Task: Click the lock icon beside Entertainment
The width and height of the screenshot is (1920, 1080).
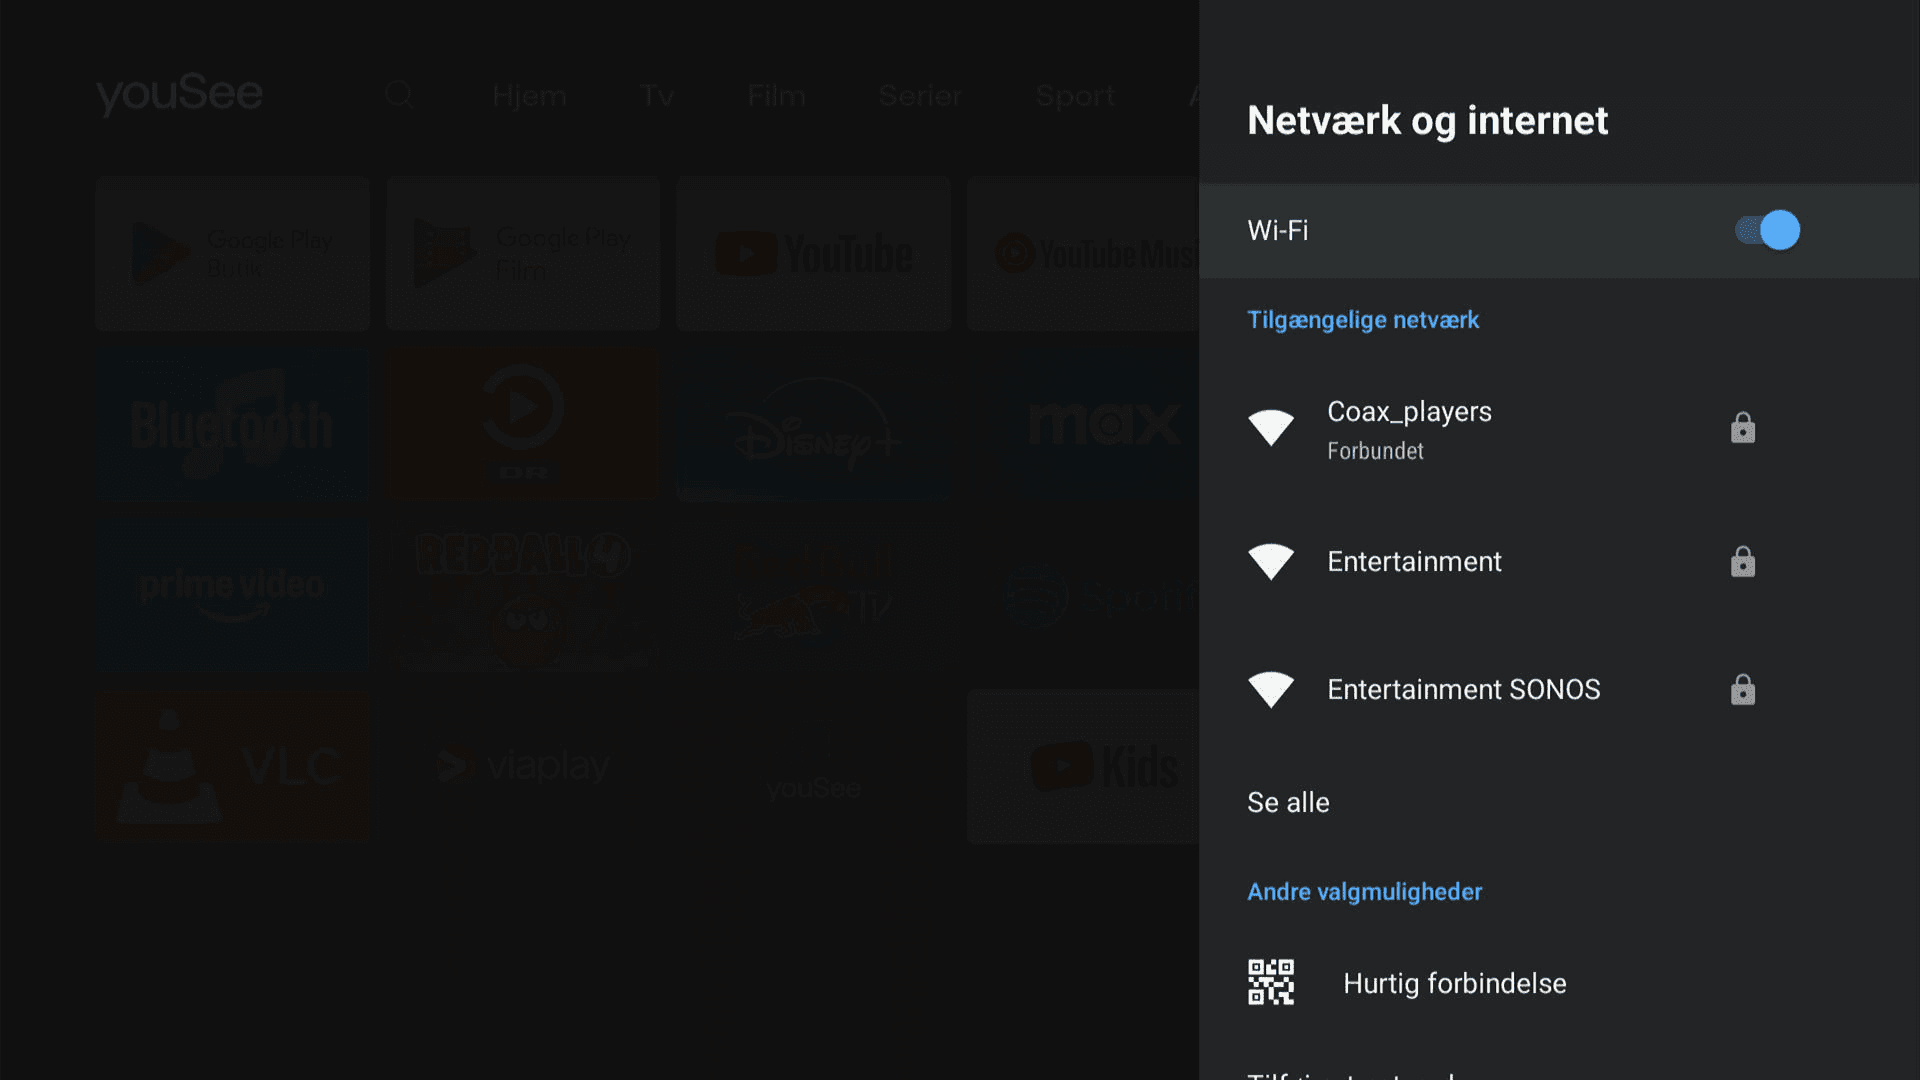Action: [x=1742, y=561]
